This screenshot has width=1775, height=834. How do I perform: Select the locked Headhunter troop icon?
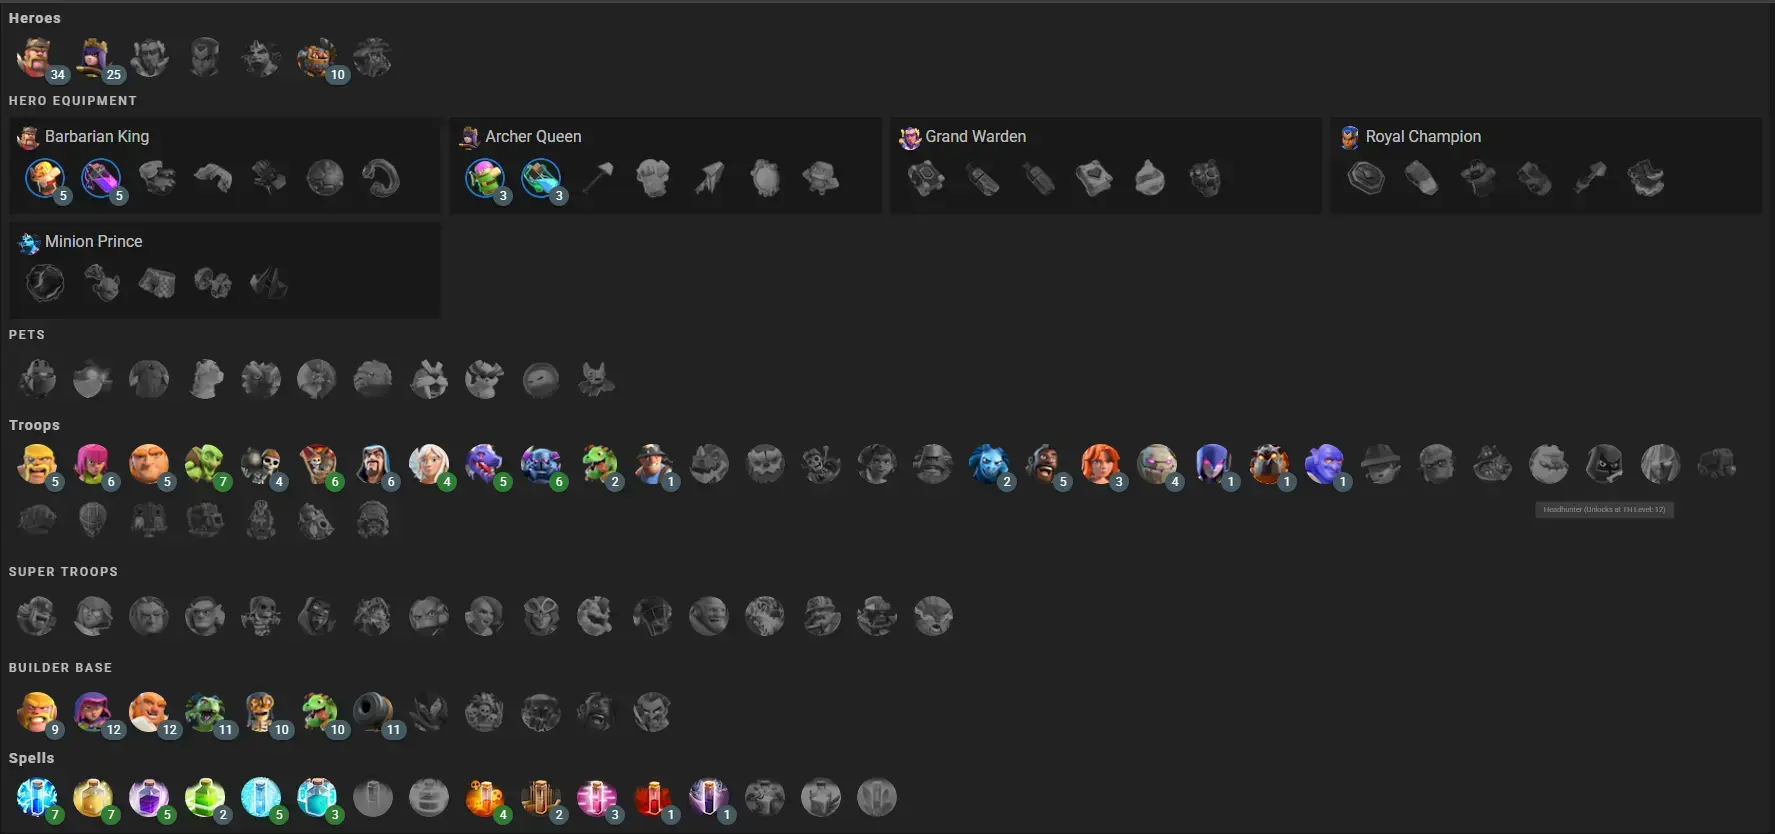[1604, 464]
